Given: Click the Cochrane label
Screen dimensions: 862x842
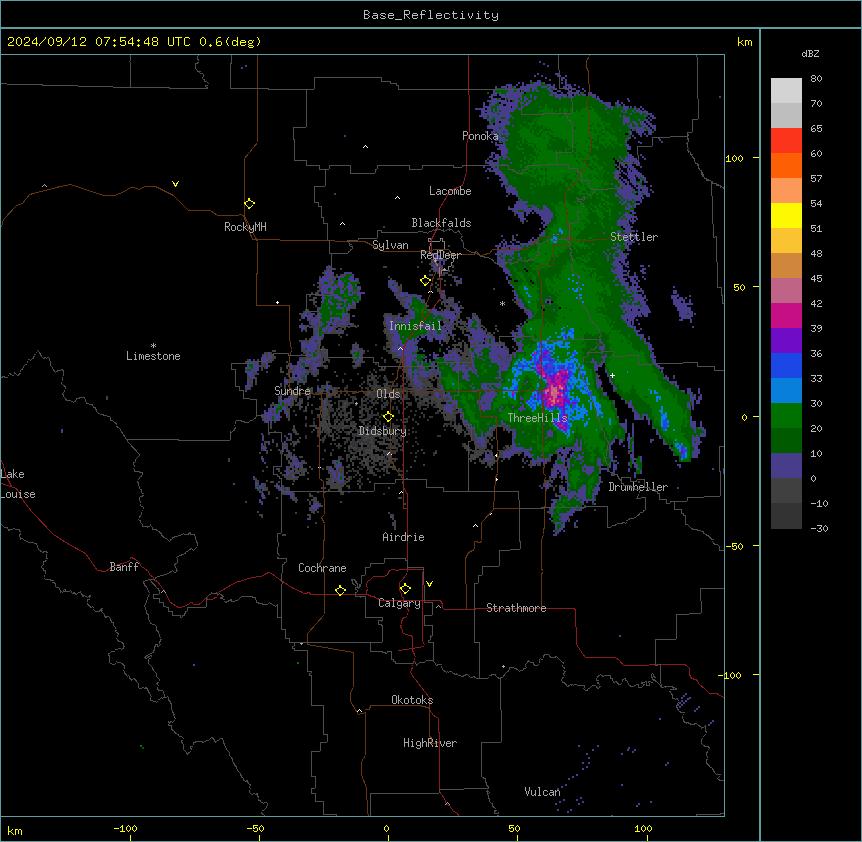Looking at the screenshot, I should (322, 568).
